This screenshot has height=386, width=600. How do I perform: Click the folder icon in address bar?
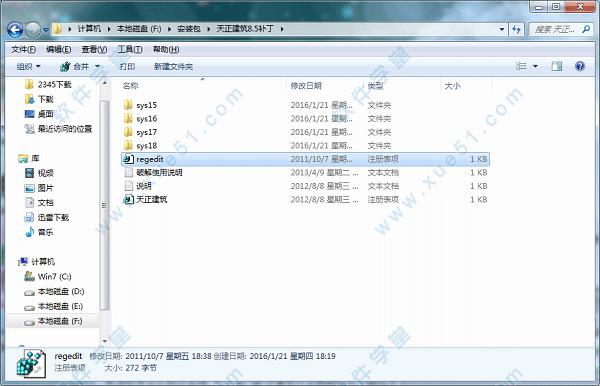click(x=58, y=29)
